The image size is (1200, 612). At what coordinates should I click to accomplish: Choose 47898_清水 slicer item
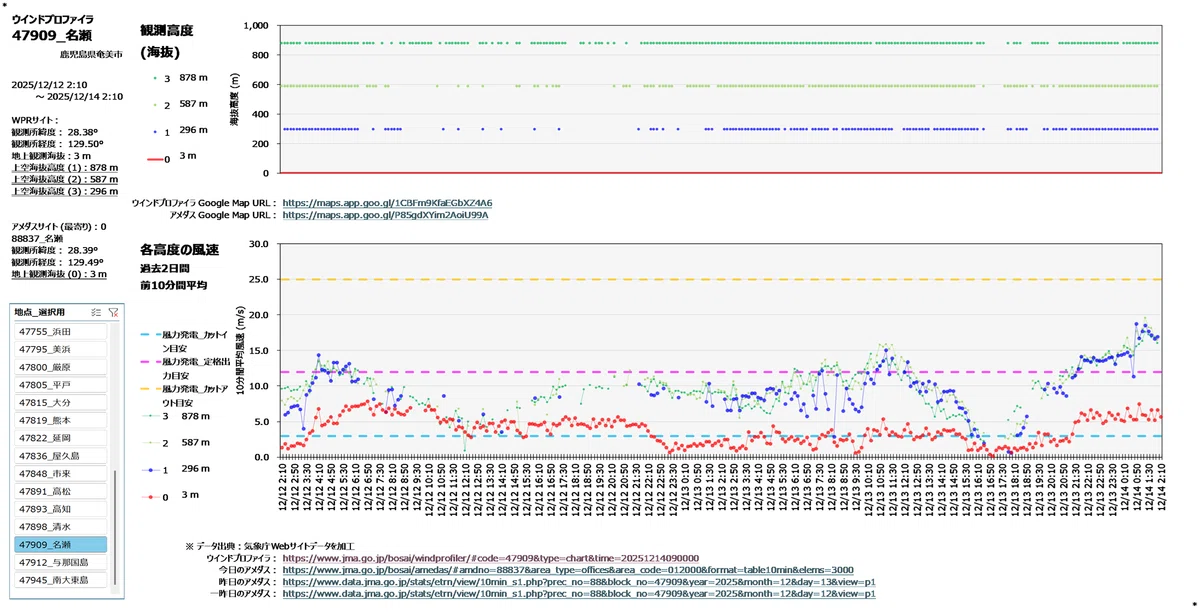[x=61, y=526]
